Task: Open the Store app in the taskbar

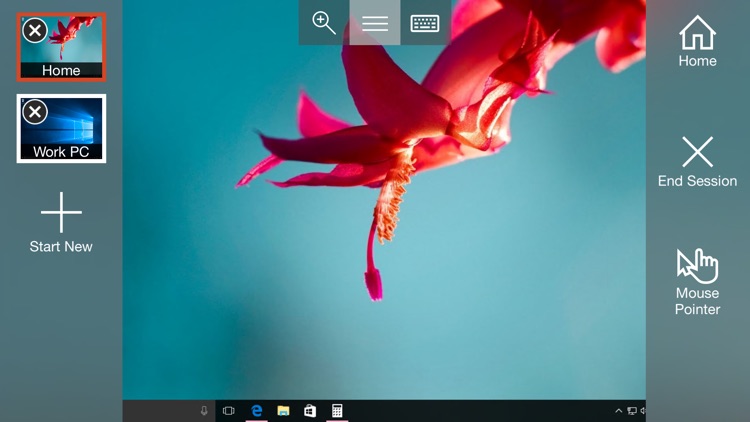Action: (310, 411)
